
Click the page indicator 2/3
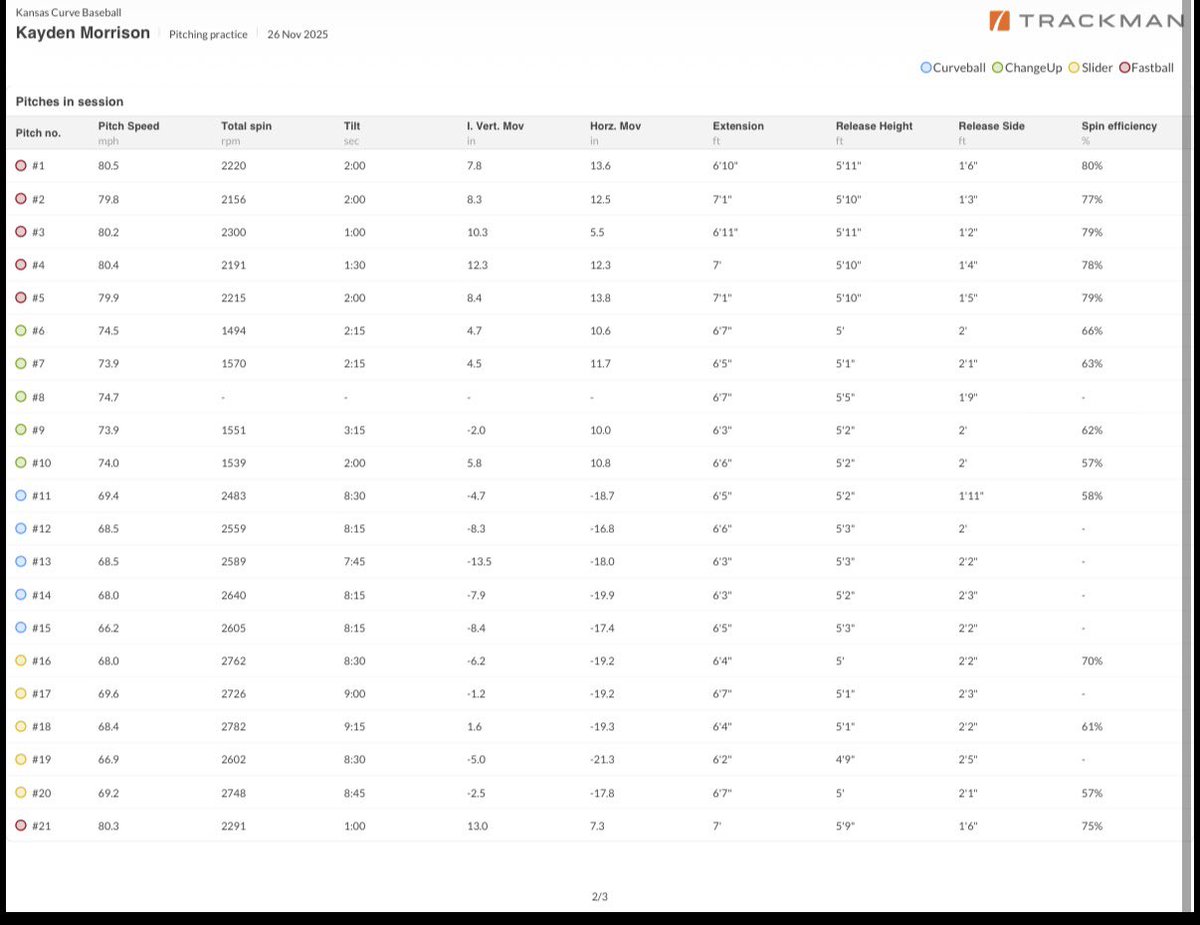pos(600,896)
